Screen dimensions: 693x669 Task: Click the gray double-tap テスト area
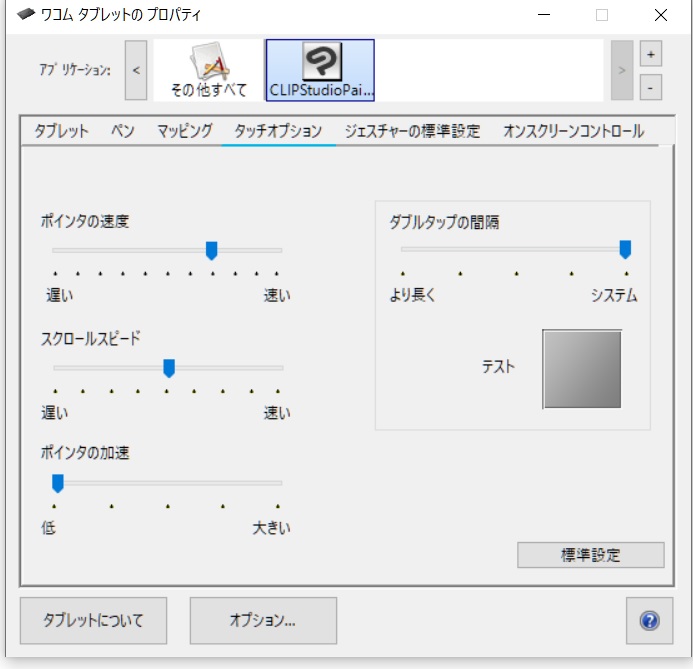583,369
